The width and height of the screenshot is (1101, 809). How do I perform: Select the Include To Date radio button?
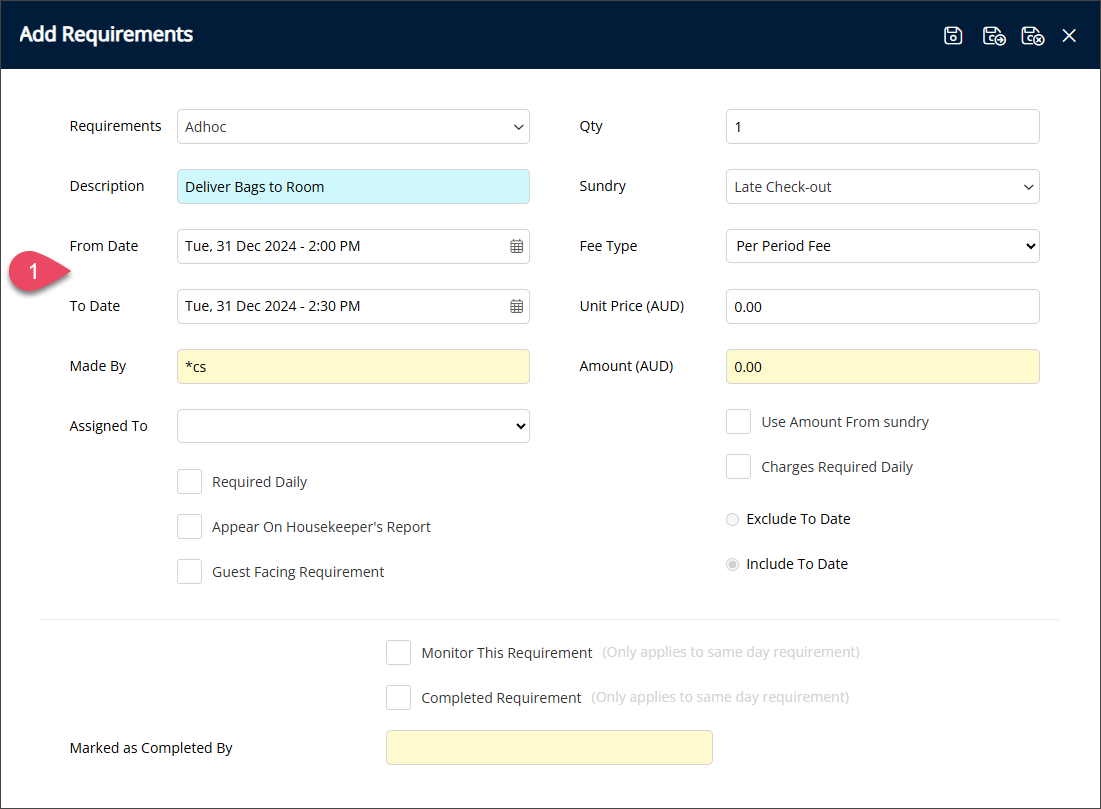pyautogui.click(x=732, y=565)
